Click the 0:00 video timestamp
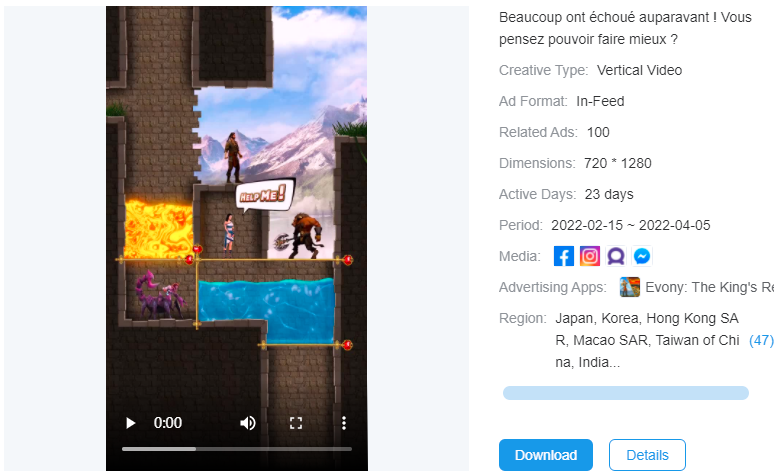The width and height of the screenshot is (780, 476). point(168,423)
